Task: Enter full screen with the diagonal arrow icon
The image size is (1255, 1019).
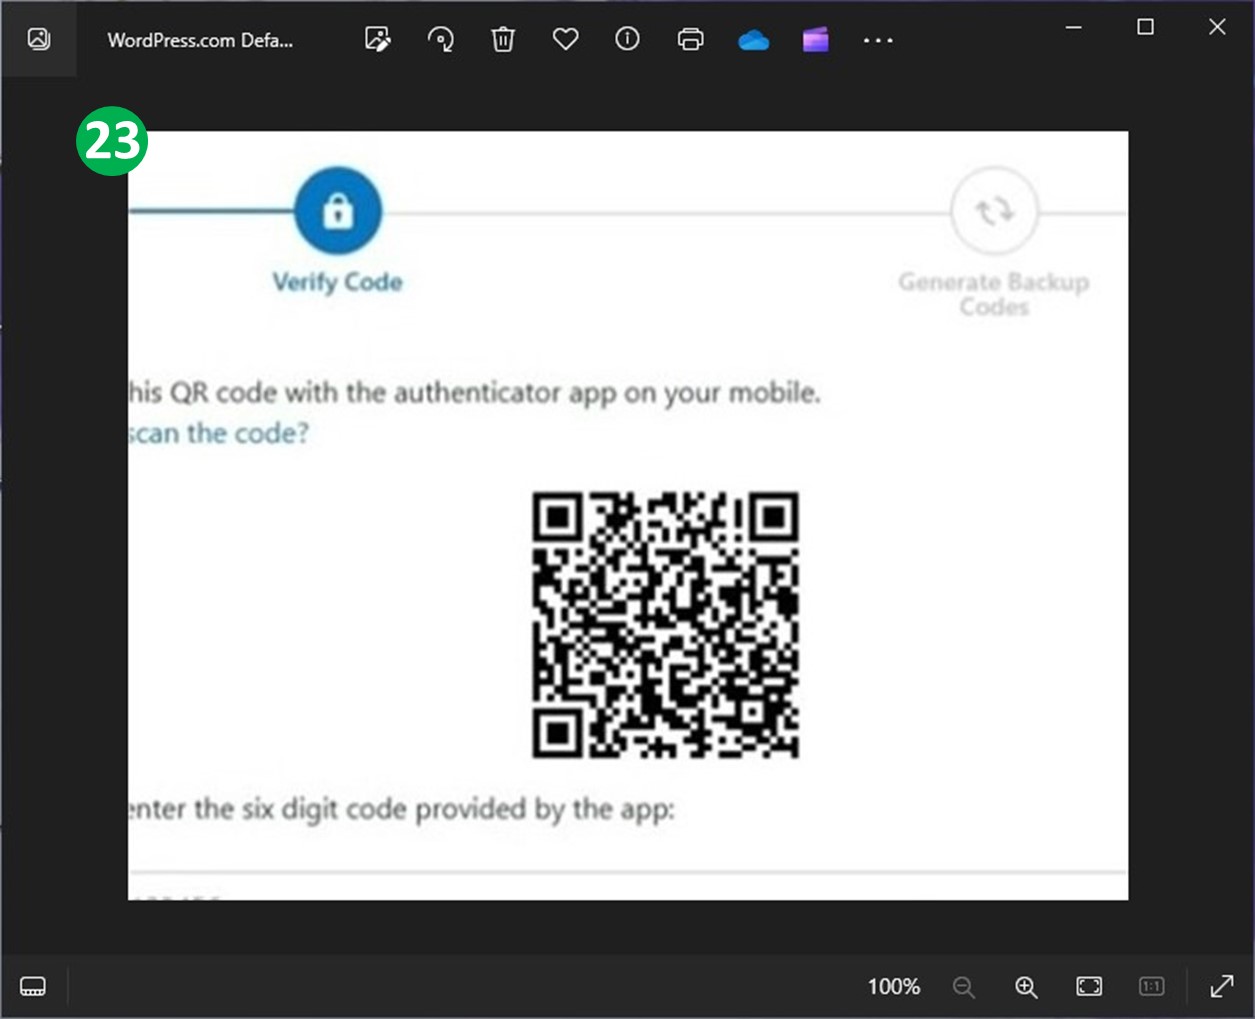Action: pos(1222,987)
